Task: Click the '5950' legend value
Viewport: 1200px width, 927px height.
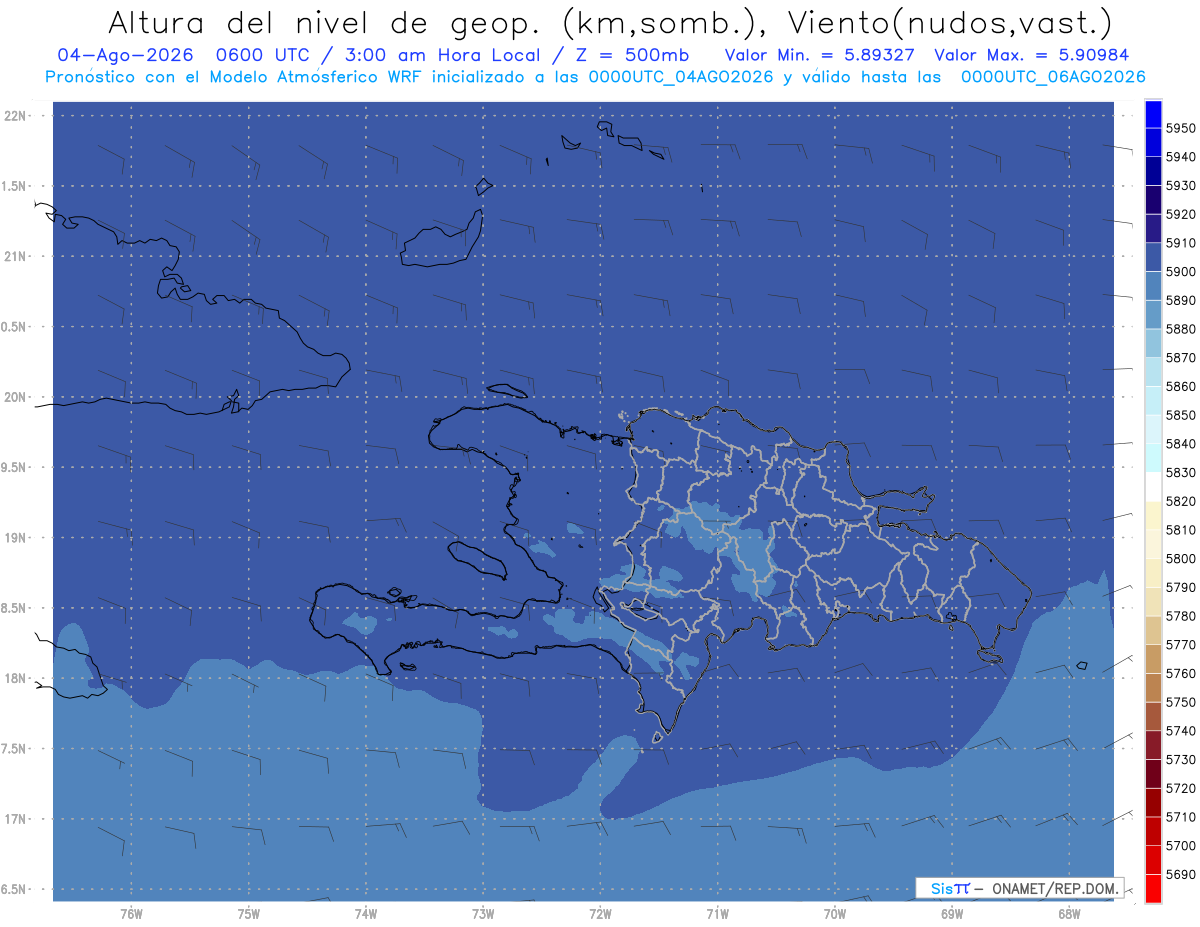Action: click(1180, 128)
